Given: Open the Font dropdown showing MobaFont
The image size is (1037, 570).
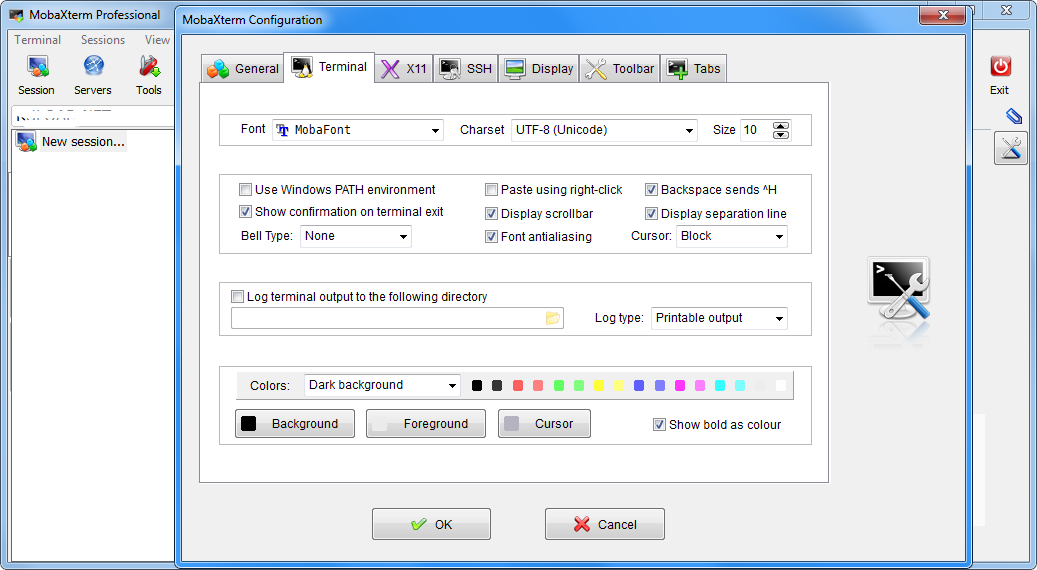Looking at the screenshot, I should pyautogui.click(x=358, y=130).
